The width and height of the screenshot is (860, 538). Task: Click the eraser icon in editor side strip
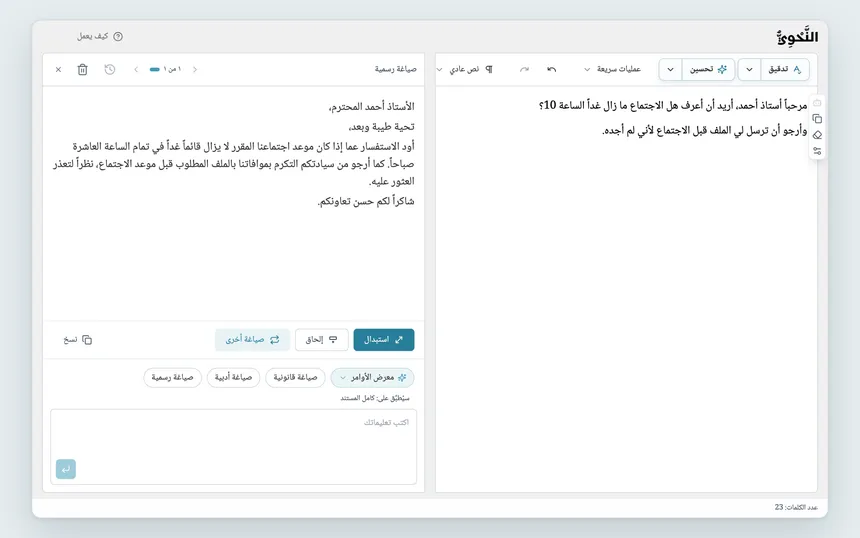point(817,135)
